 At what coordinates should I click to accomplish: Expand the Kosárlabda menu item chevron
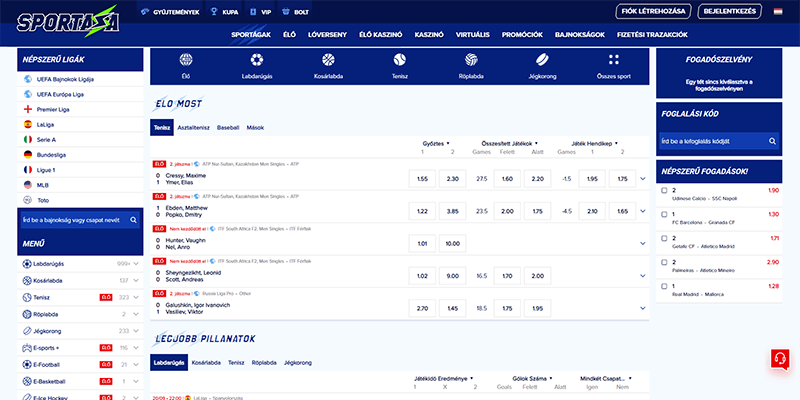[136, 281]
